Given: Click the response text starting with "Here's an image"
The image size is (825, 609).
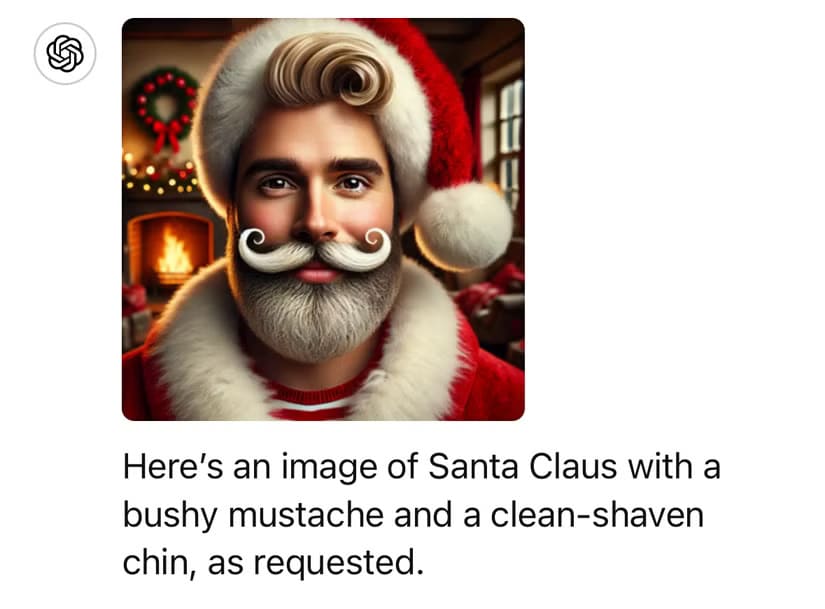Looking at the screenshot, I should click(x=421, y=514).
